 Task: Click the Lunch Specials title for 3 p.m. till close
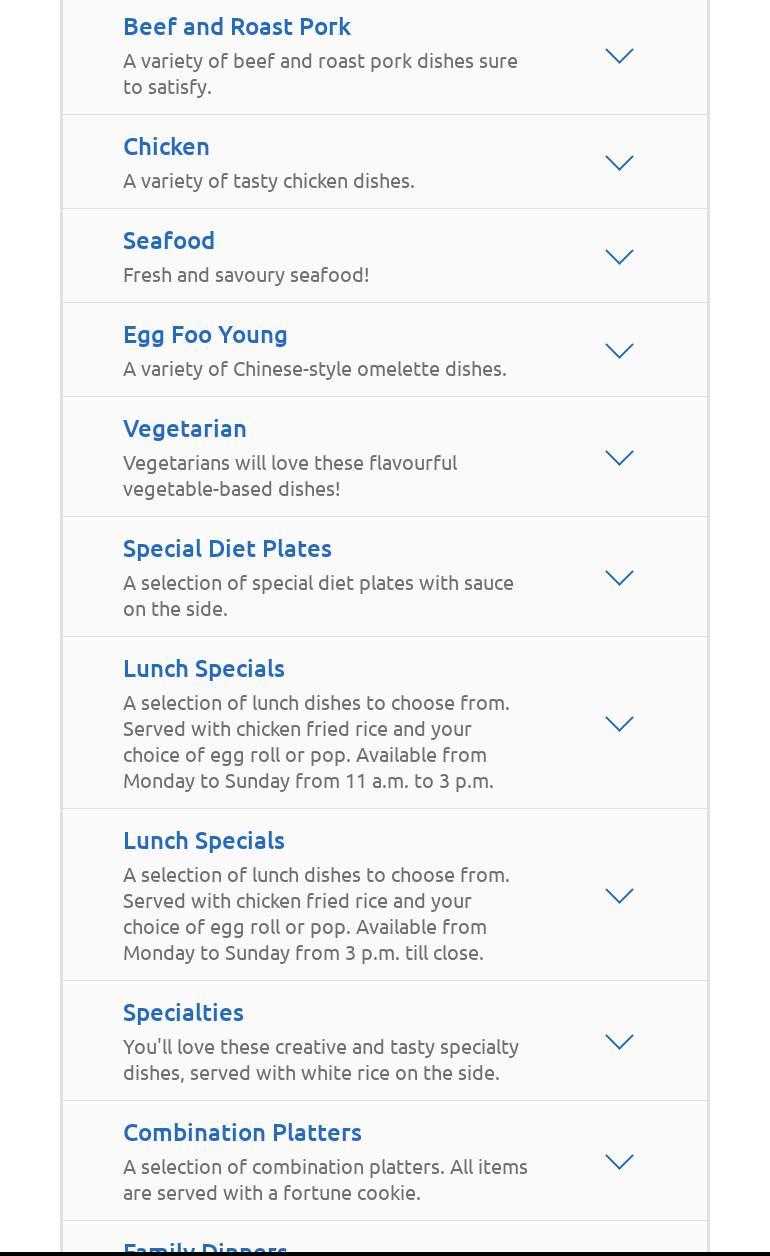[204, 841]
